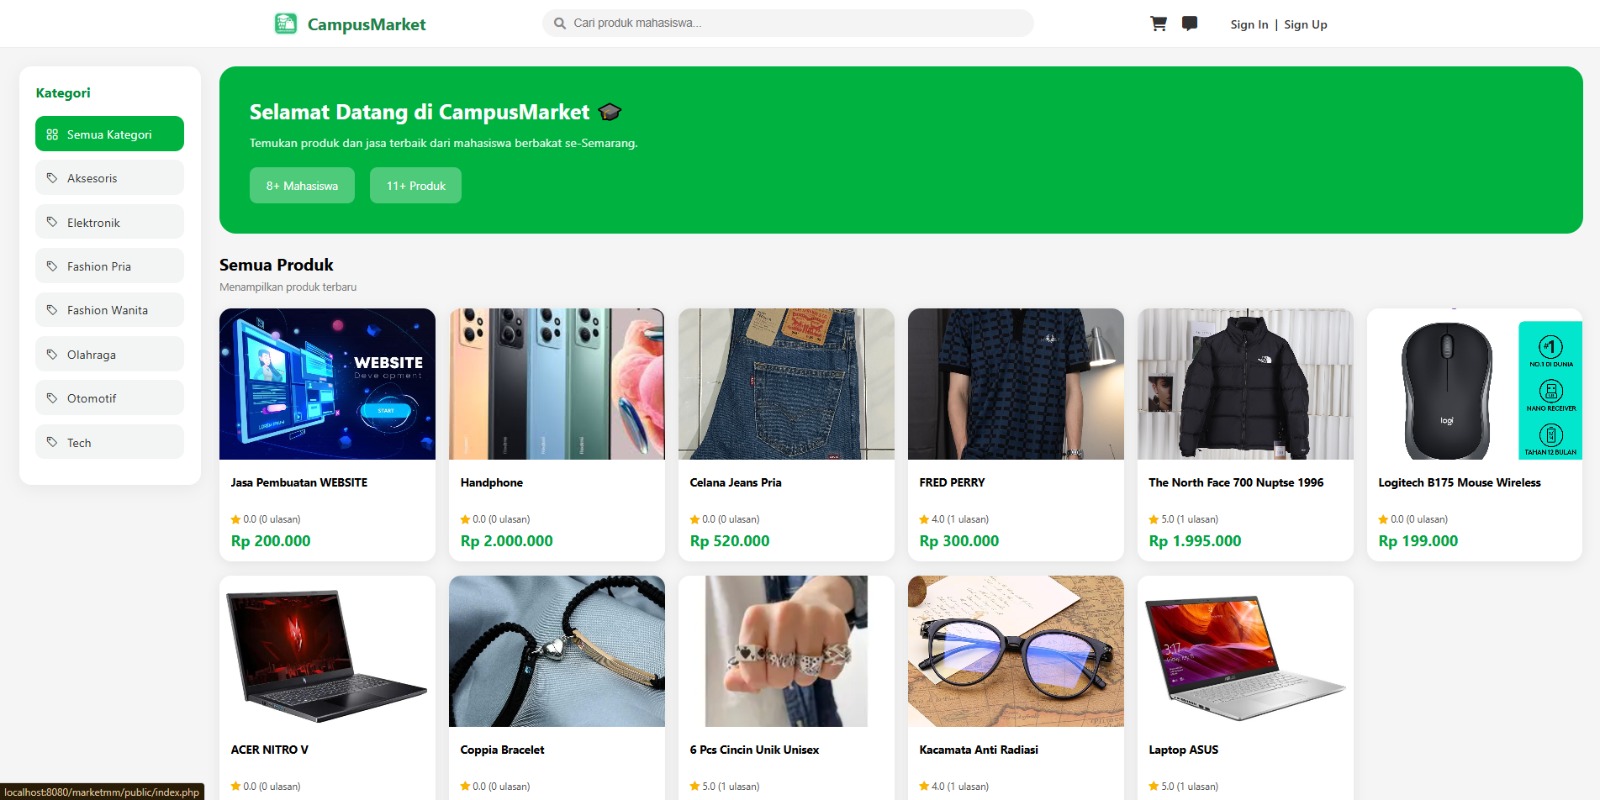The width and height of the screenshot is (1600, 800).
Task: Click the tag icon beside Otomotif
Action: pos(52,398)
